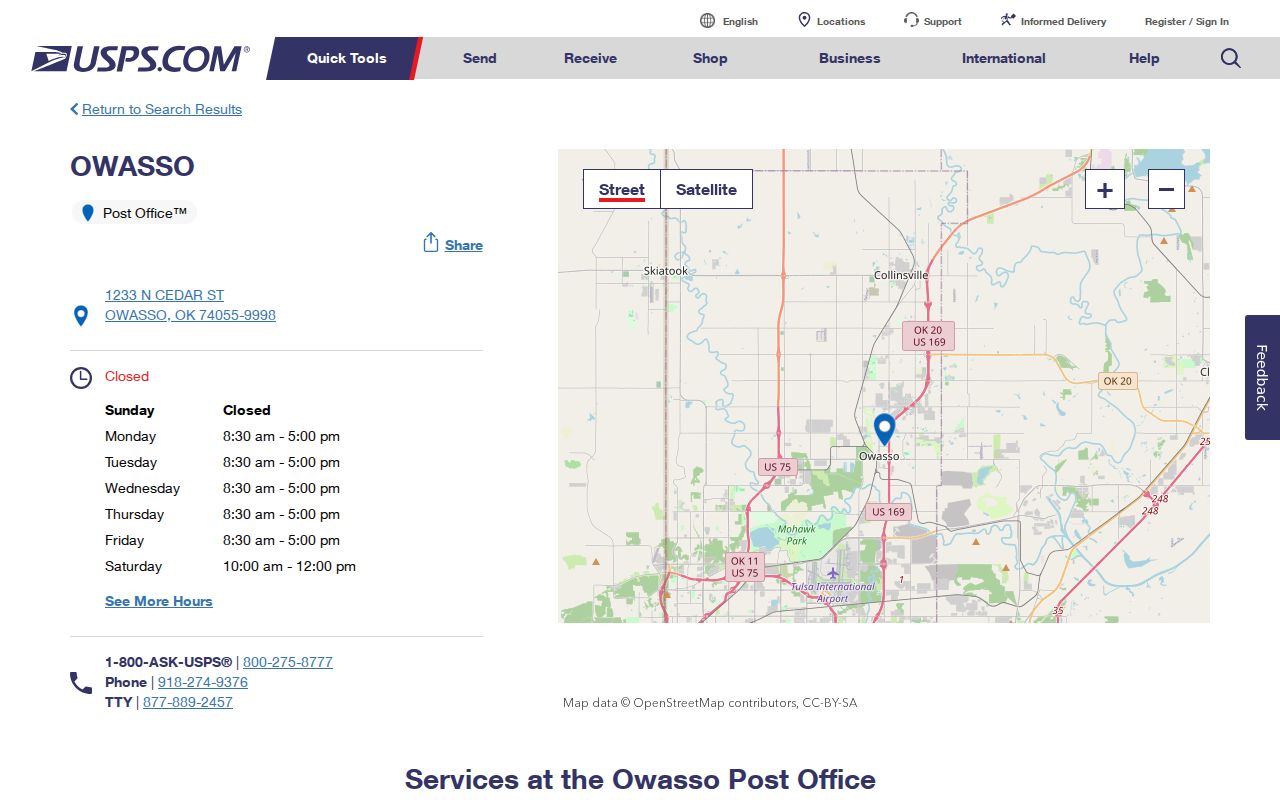1280x800 pixels.
Task: Click the Locations pin icon
Action: (x=804, y=20)
